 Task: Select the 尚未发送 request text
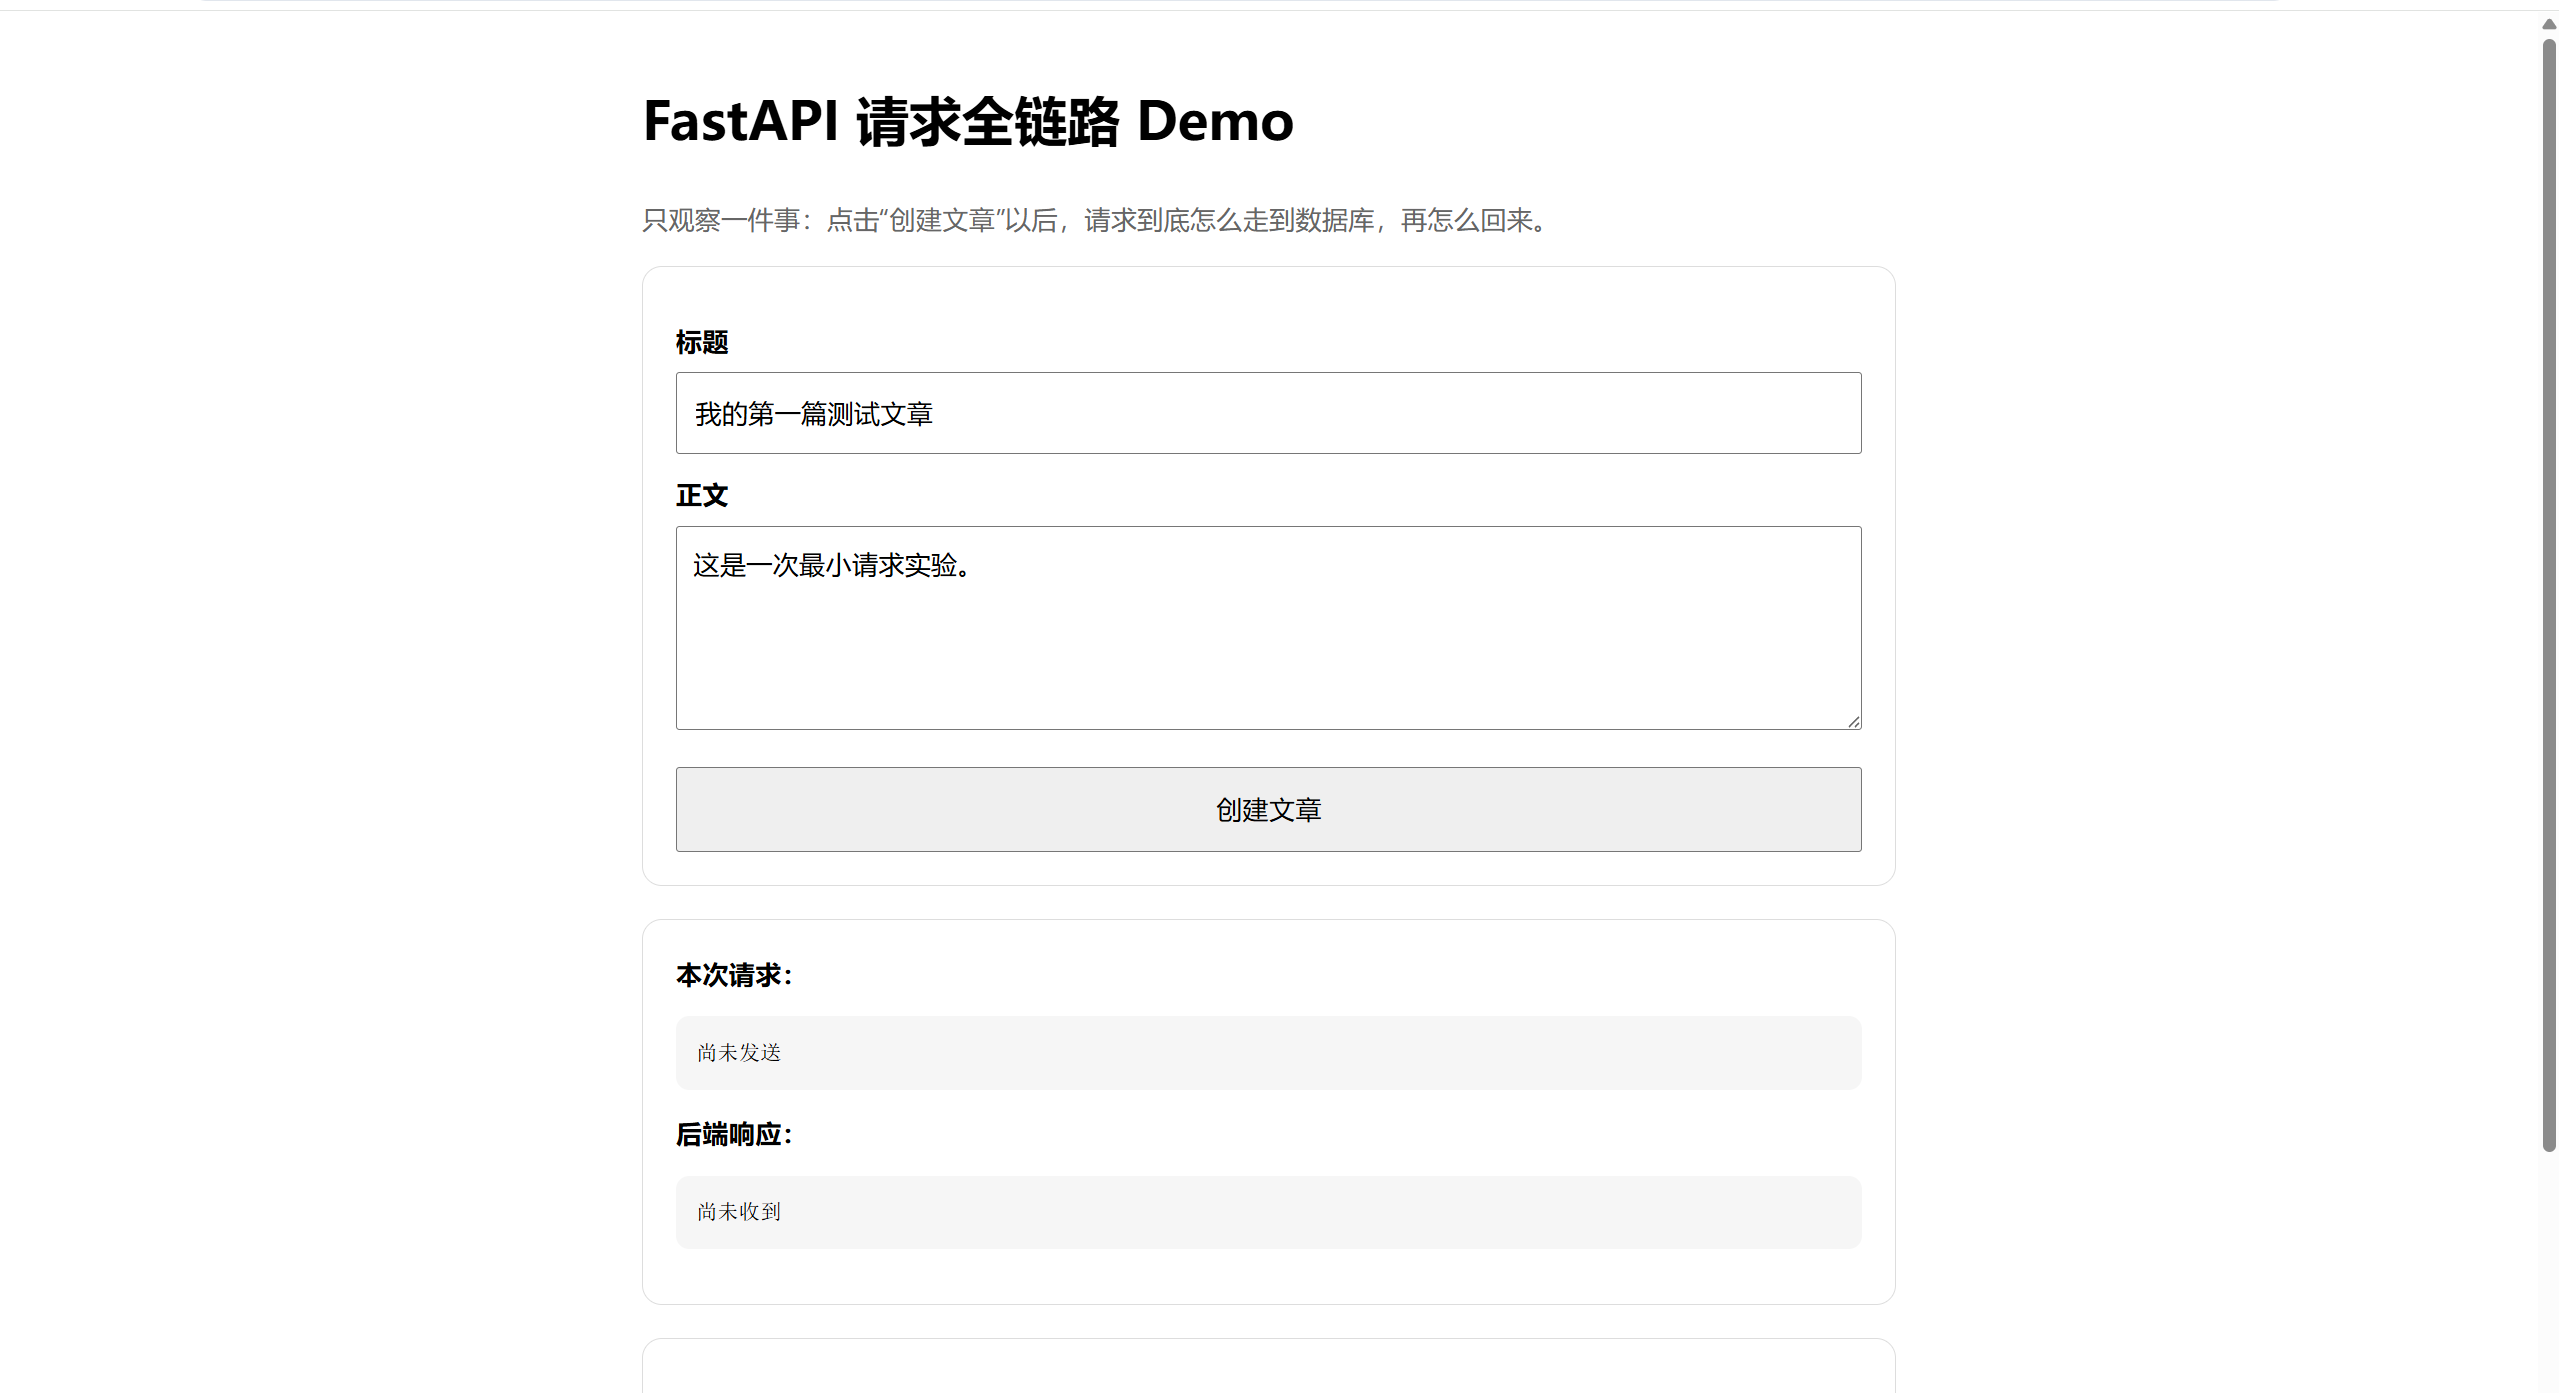pyautogui.click(x=739, y=1052)
